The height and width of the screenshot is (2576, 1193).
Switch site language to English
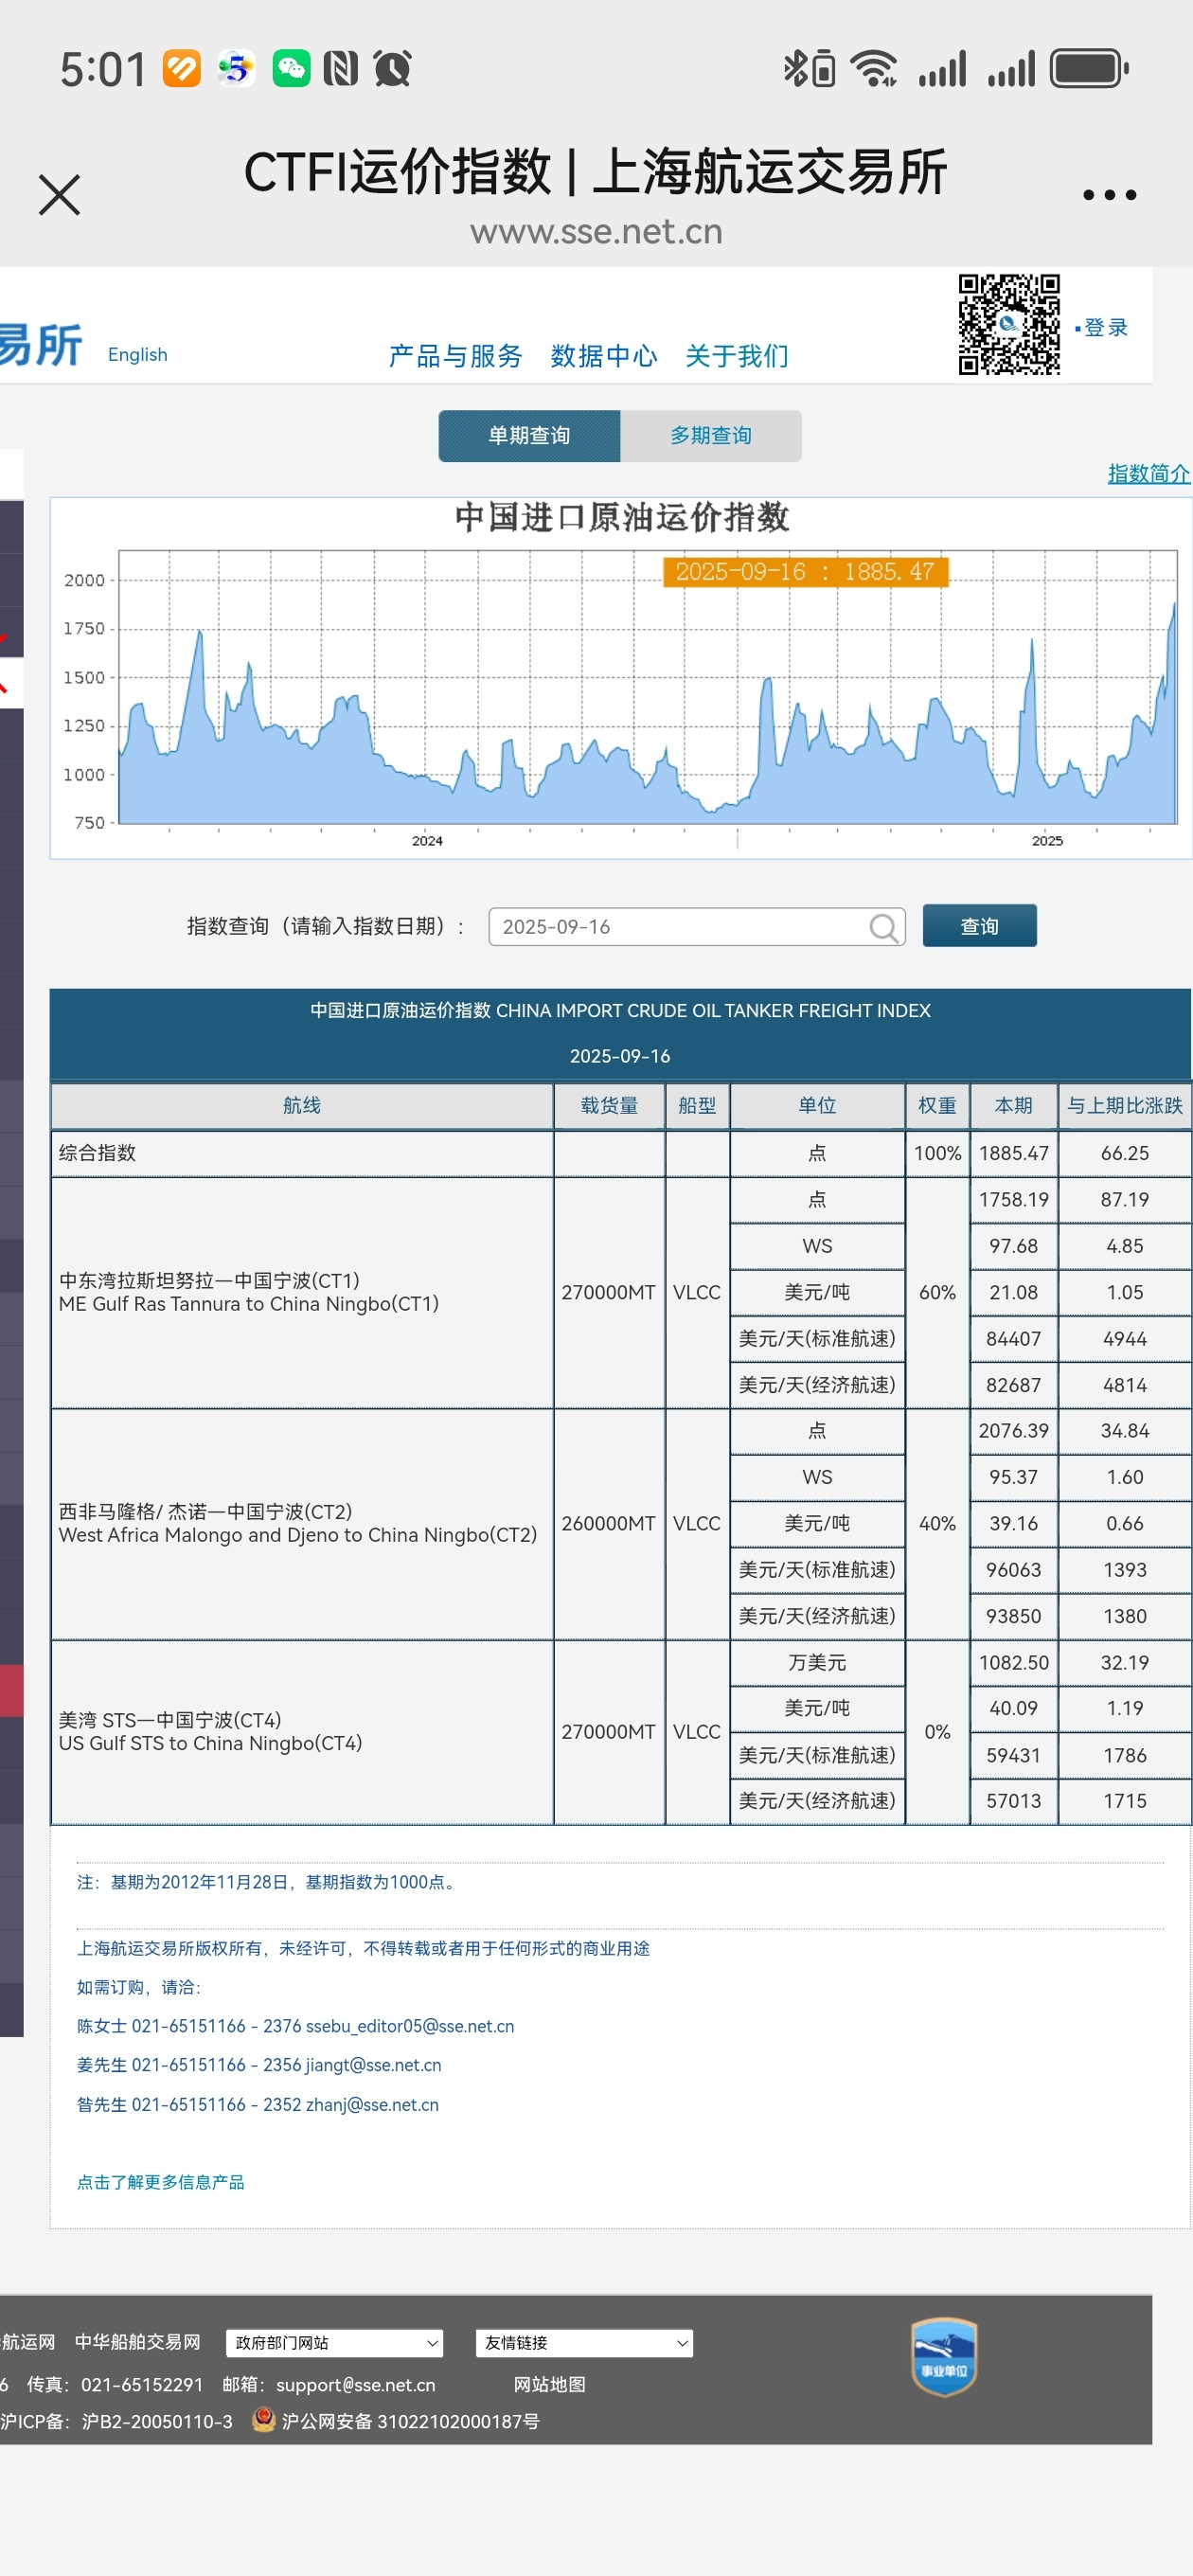tap(138, 355)
